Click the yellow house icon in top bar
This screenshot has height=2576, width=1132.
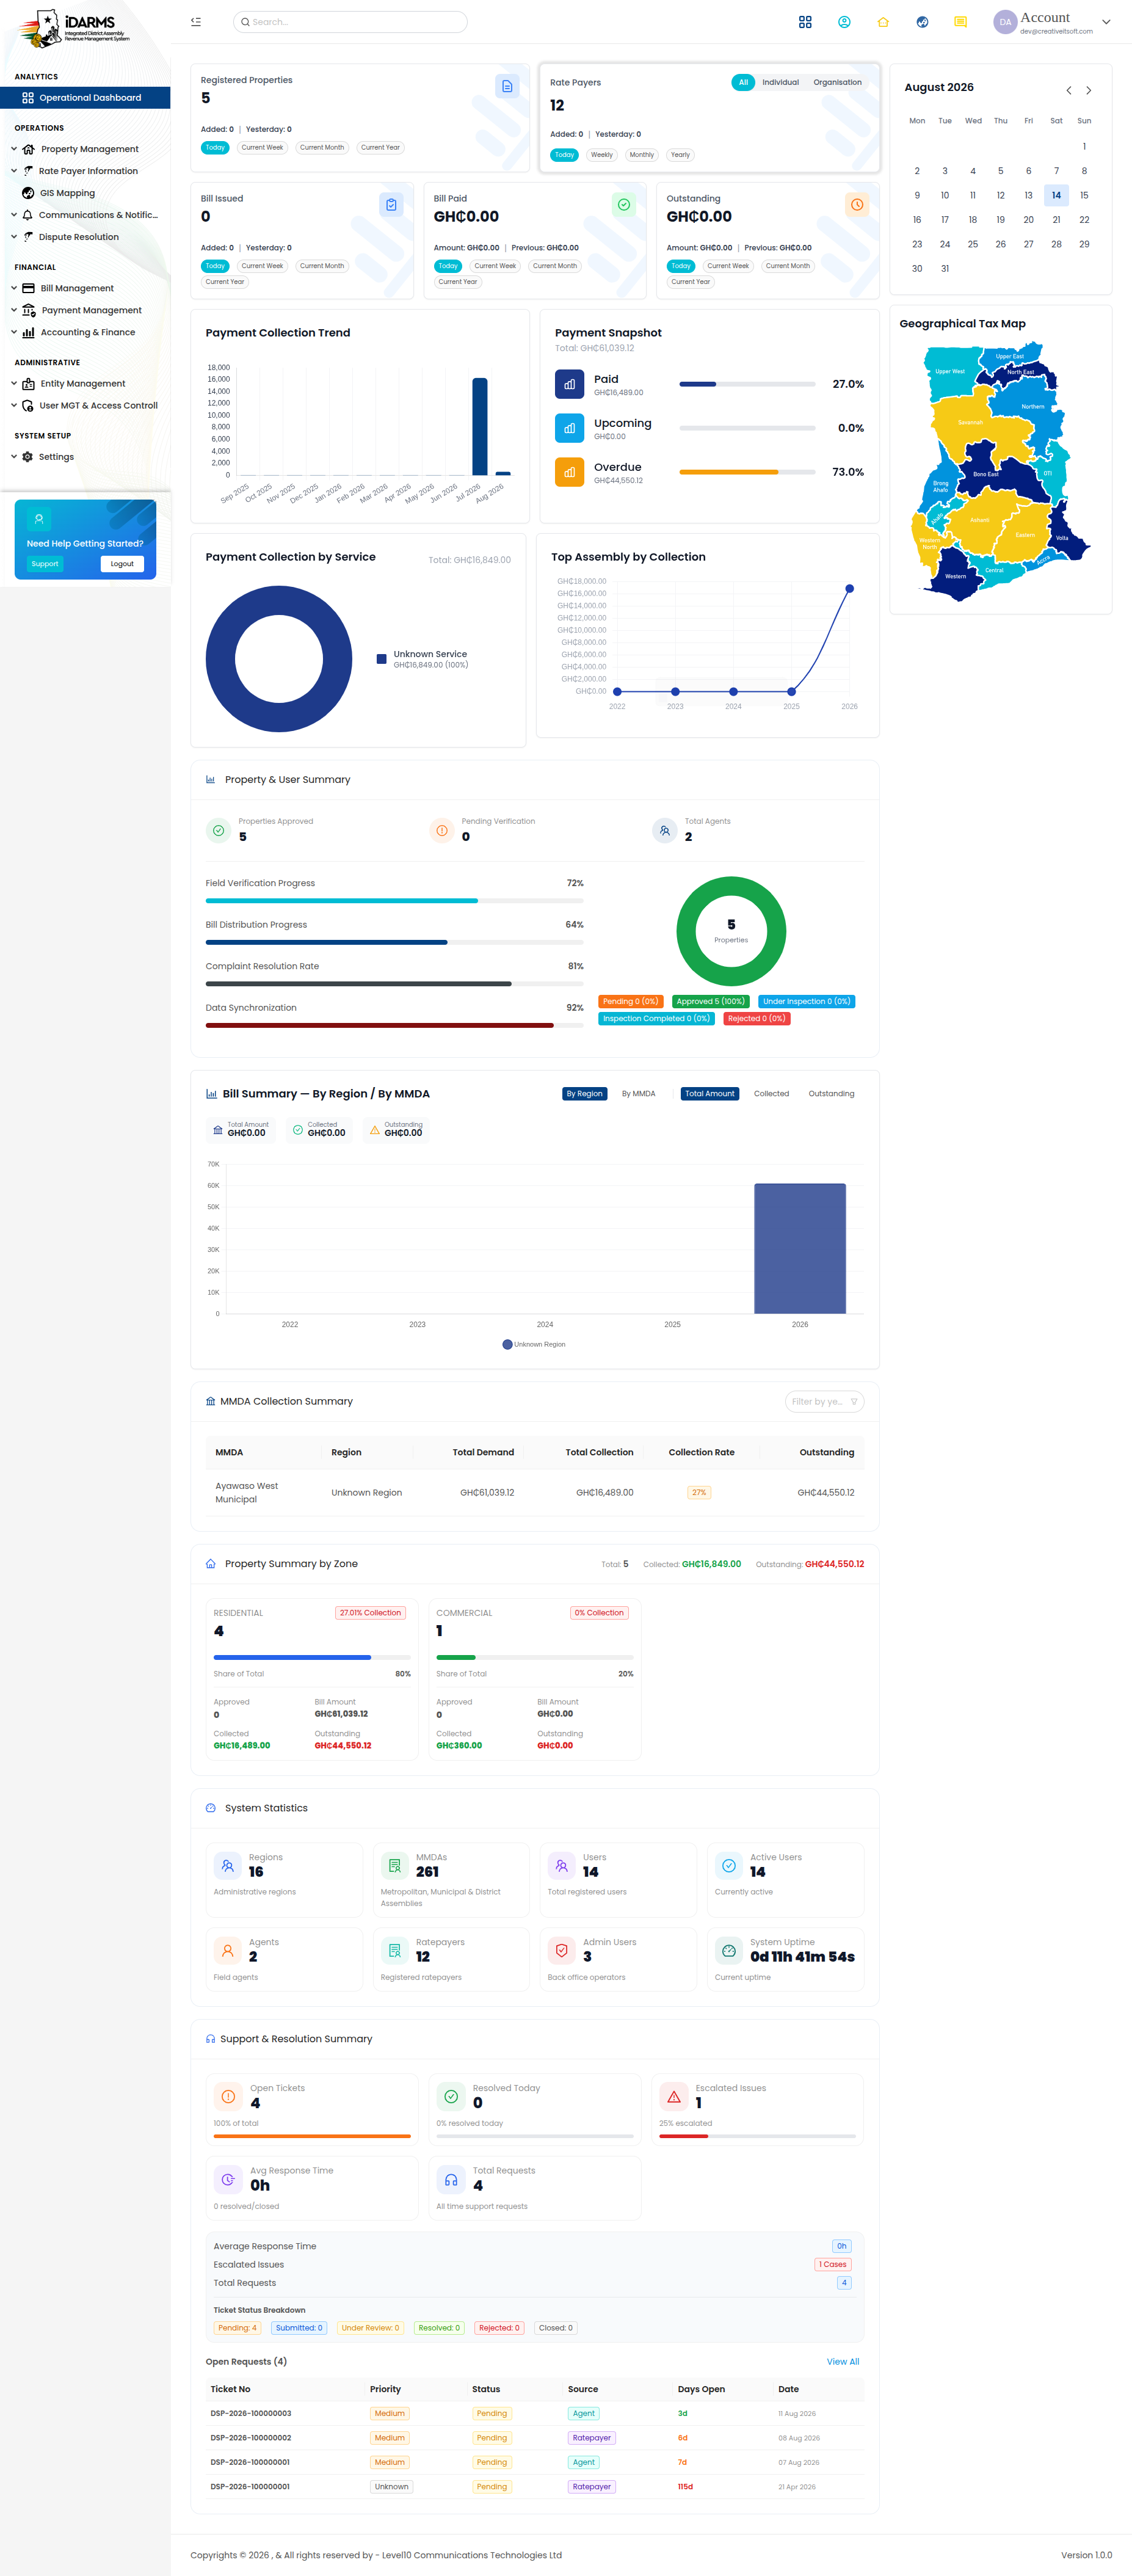(883, 22)
